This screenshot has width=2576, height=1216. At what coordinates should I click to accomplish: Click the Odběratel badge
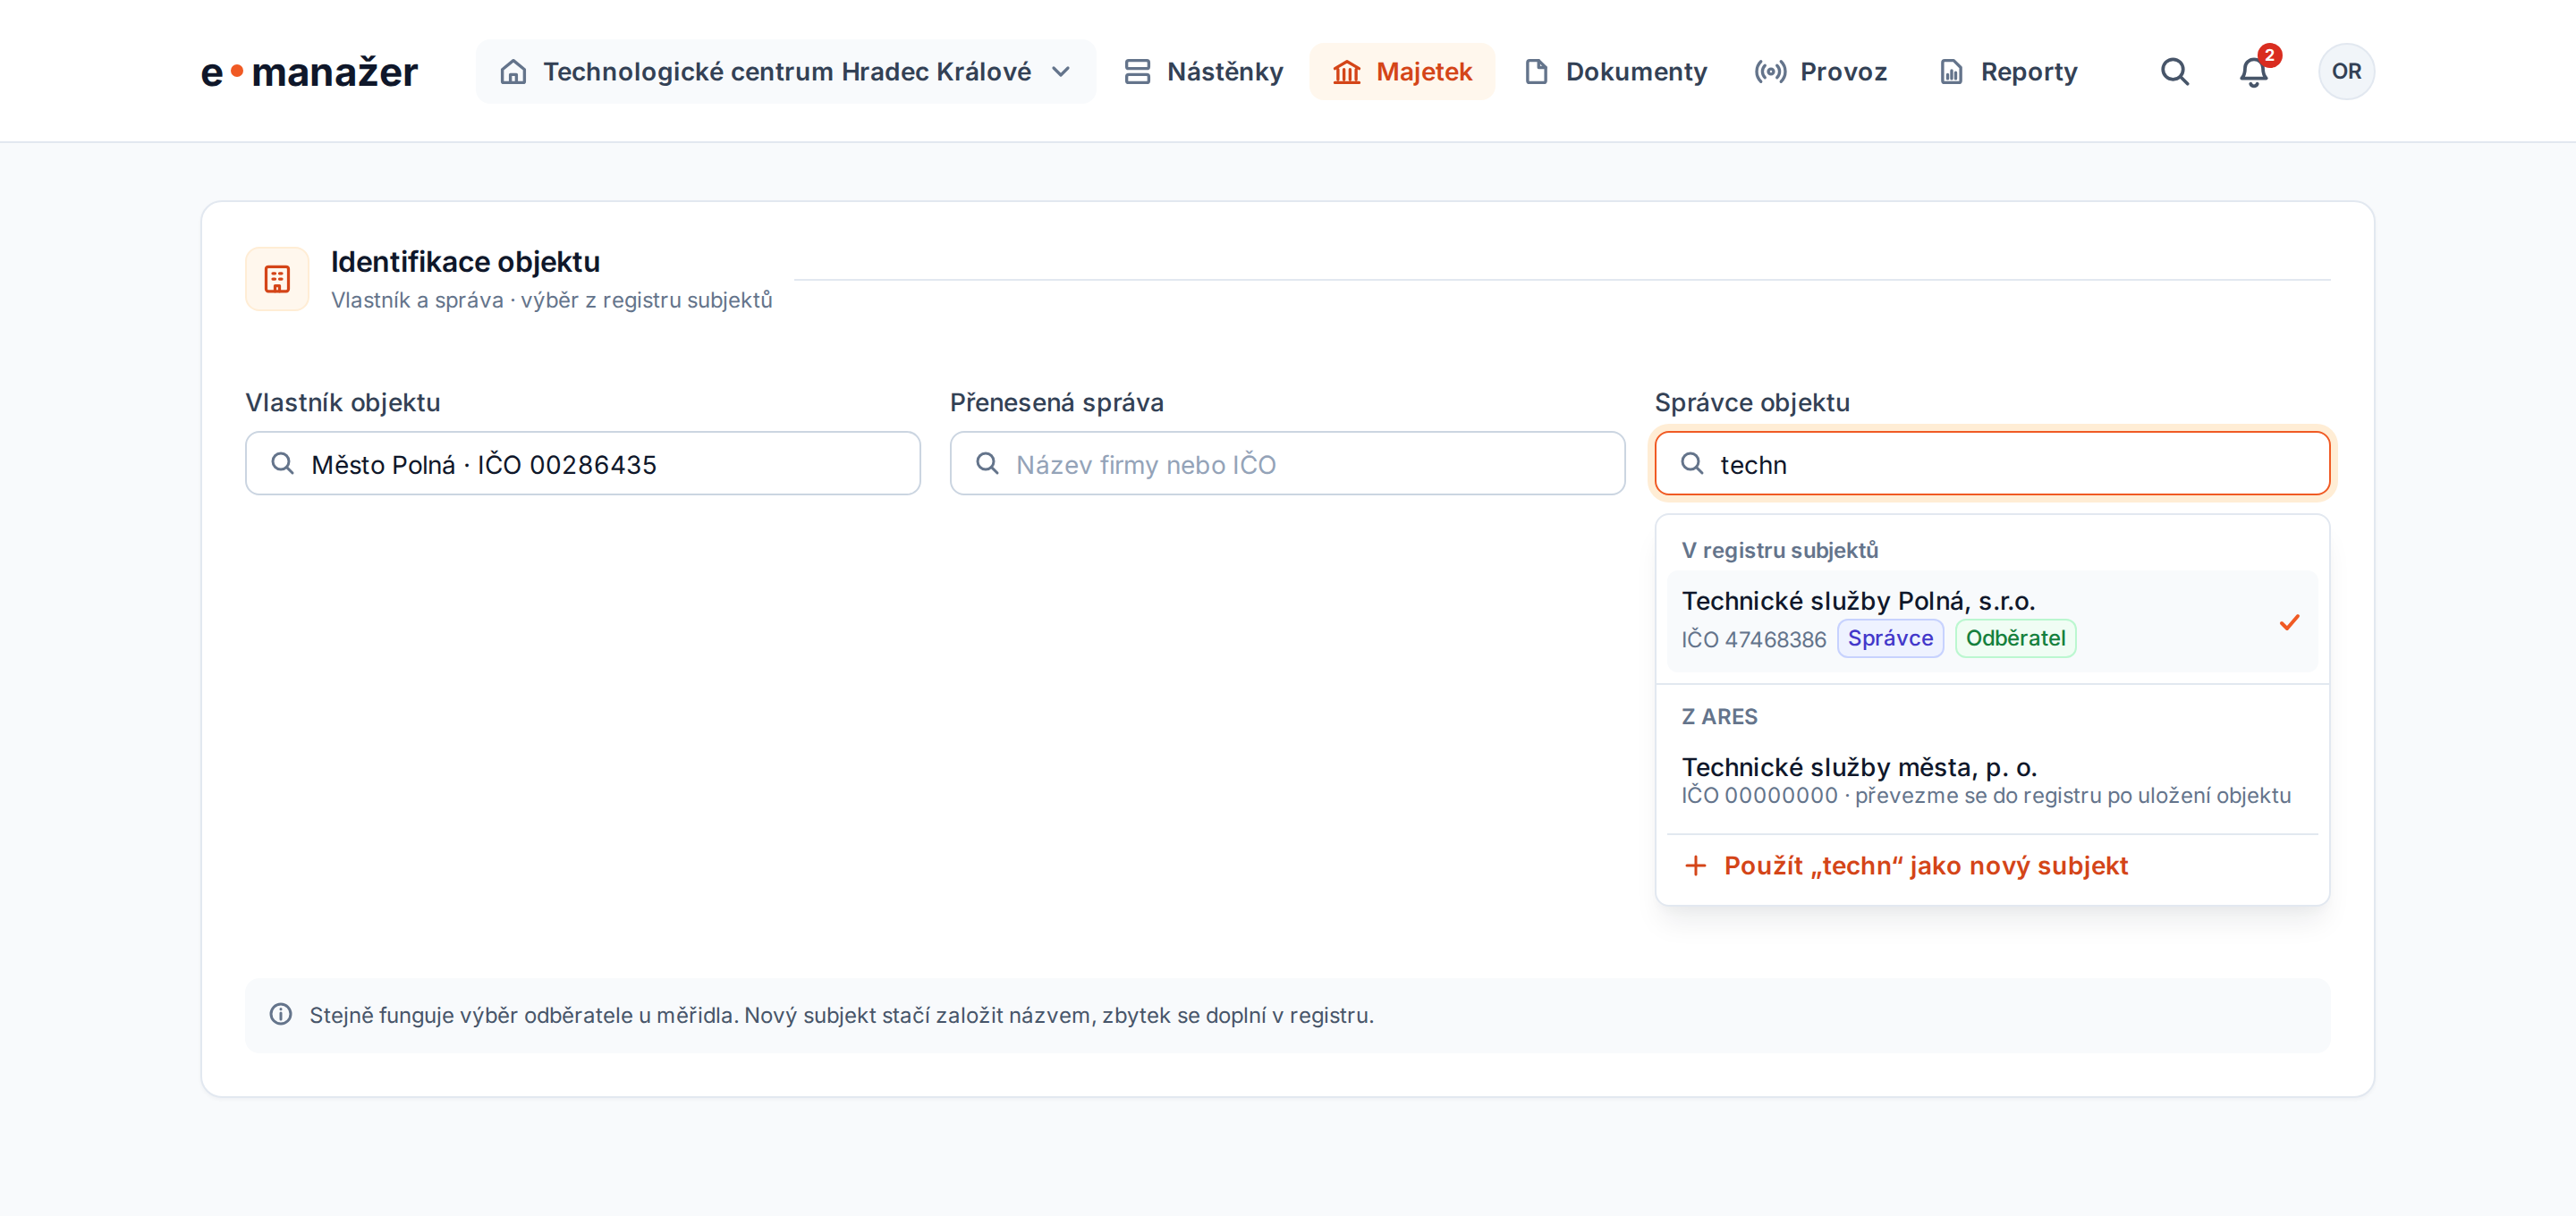coord(2015,639)
